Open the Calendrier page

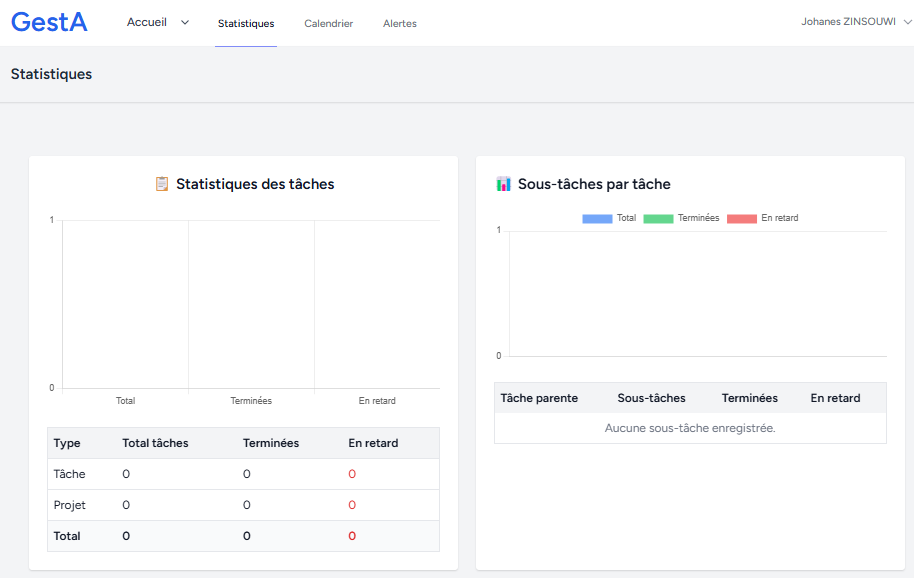[x=329, y=24]
